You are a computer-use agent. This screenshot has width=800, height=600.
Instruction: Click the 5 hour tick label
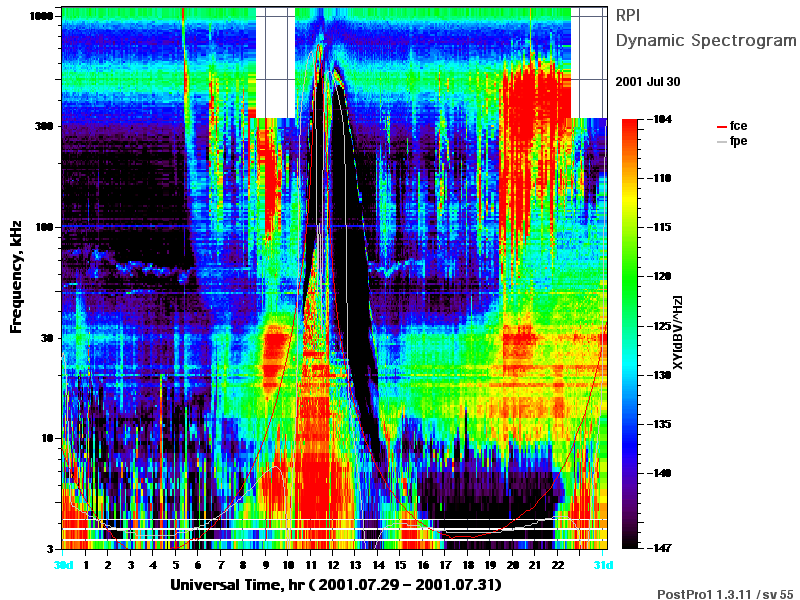coord(176,565)
